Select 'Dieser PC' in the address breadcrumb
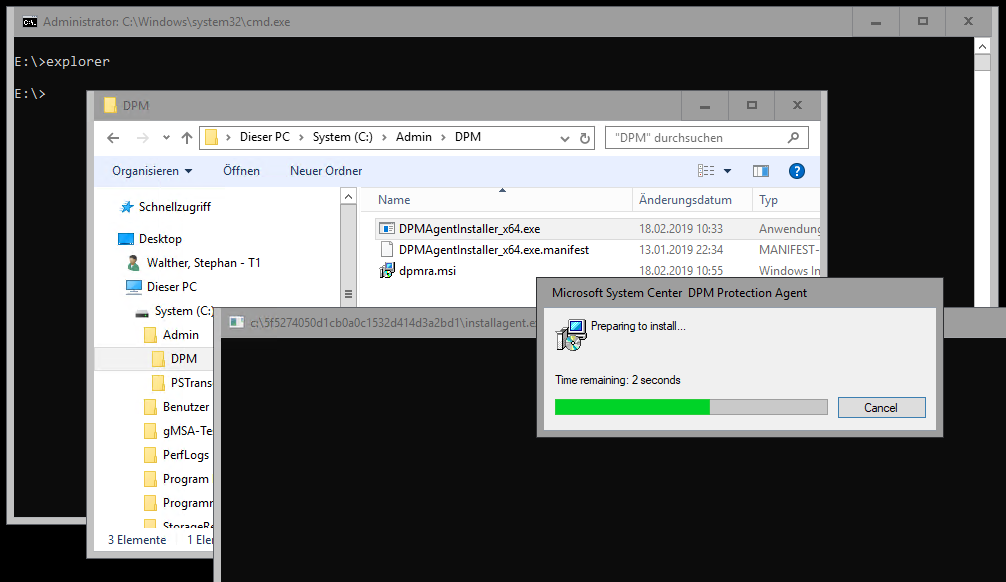 click(264, 137)
